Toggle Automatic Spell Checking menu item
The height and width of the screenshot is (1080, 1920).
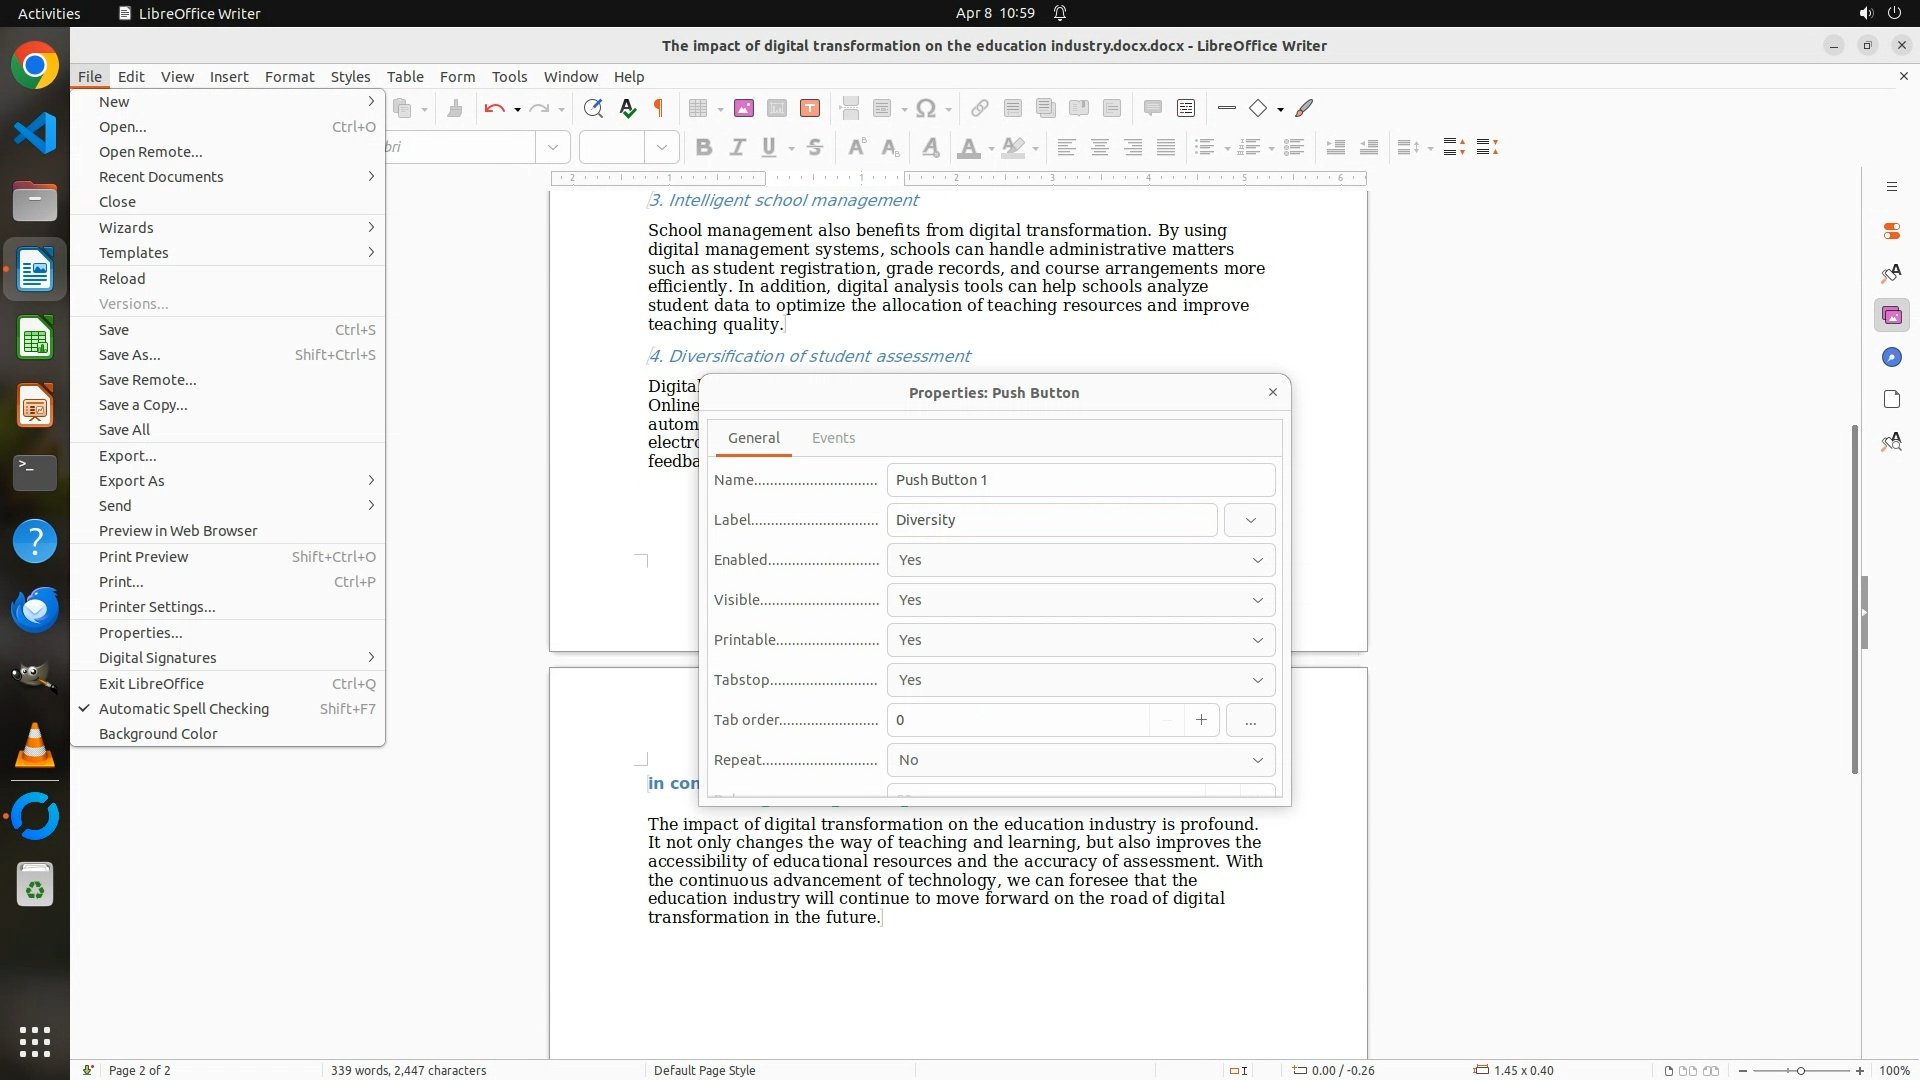click(184, 709)
